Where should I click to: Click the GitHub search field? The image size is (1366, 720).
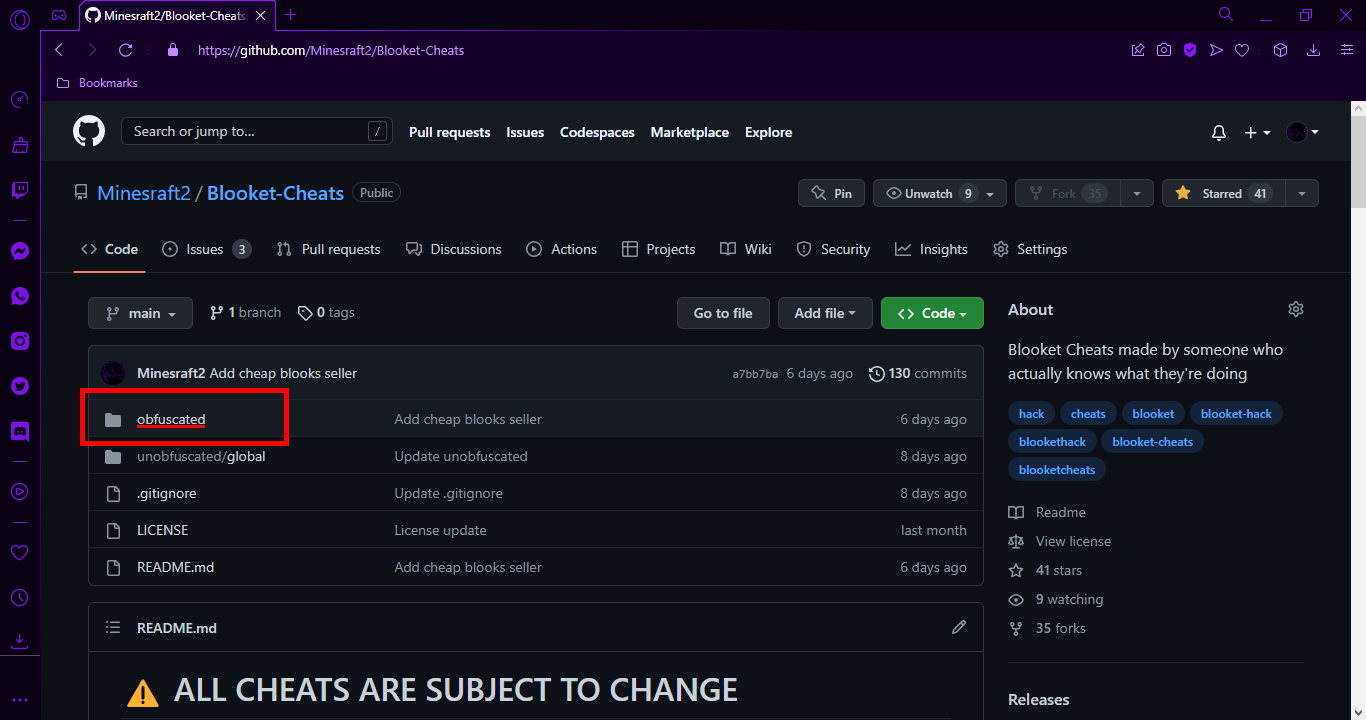tap(255, 131)
